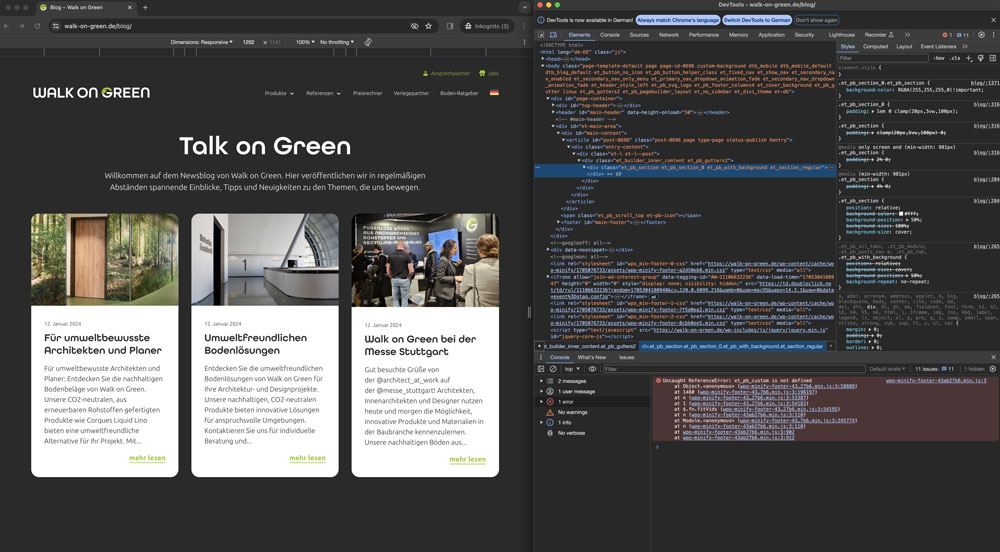Open the Default levels dropdown in Console

(x=886, y=369)
